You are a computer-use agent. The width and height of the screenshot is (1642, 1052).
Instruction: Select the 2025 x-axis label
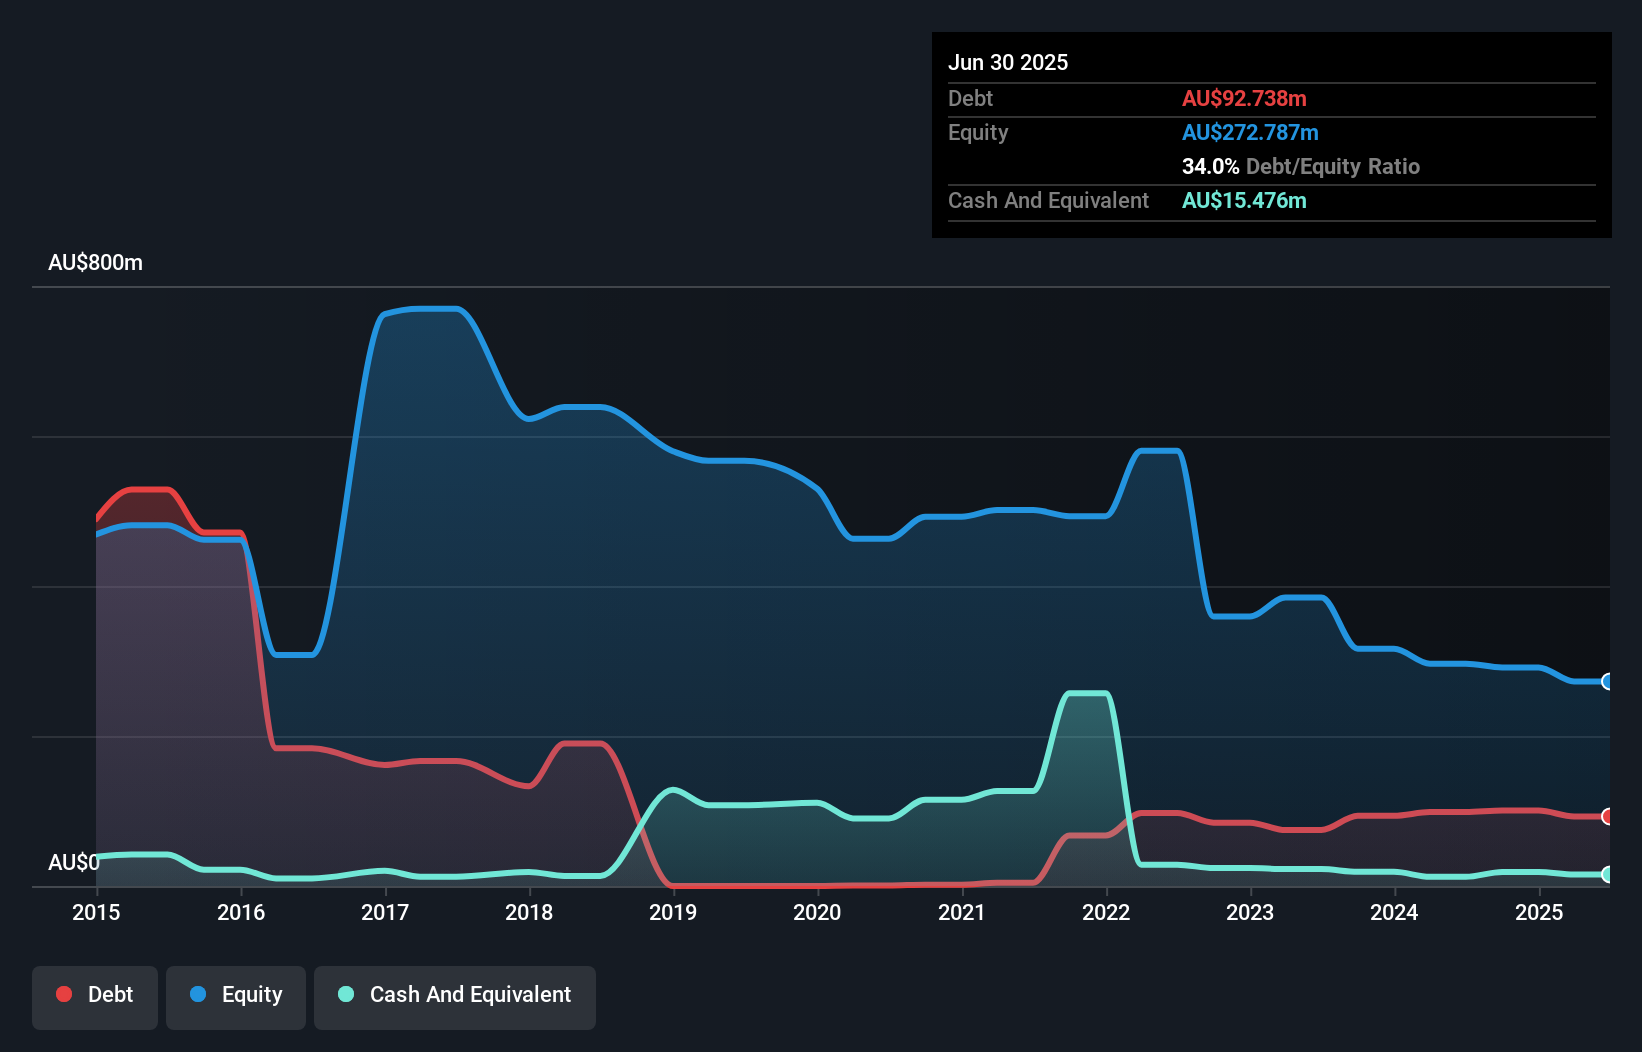point(1539,912)
